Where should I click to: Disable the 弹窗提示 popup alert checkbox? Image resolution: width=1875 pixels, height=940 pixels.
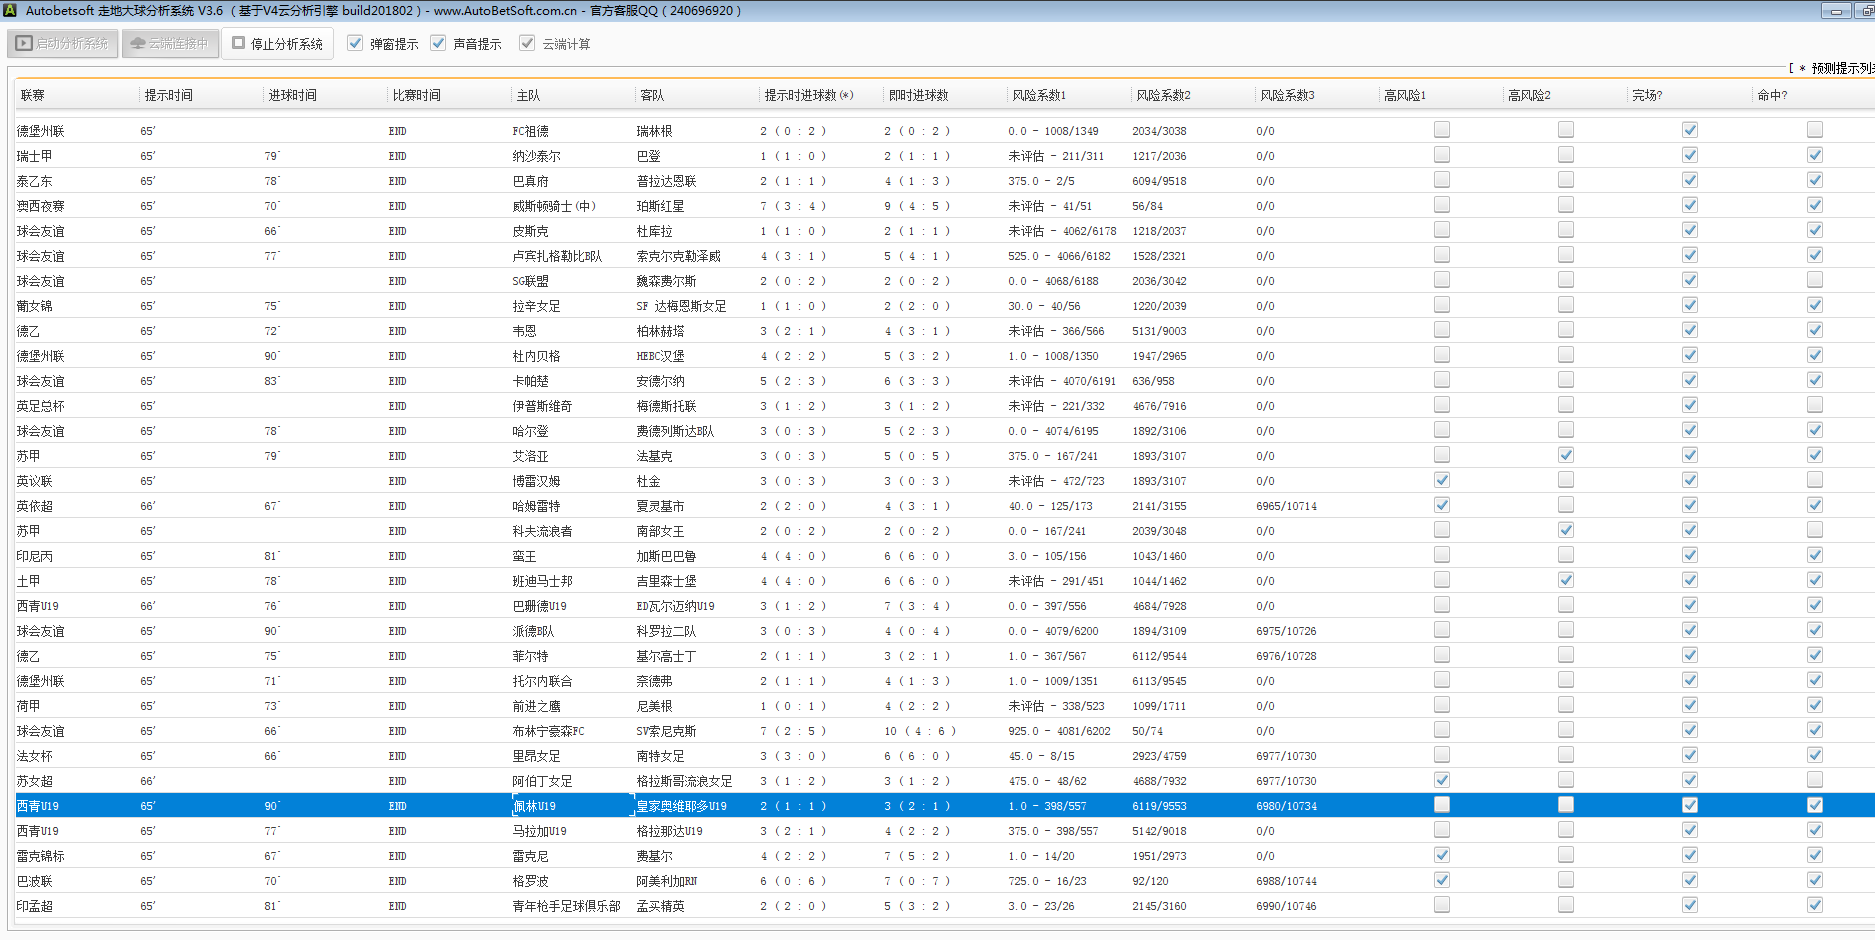(355, 44)
